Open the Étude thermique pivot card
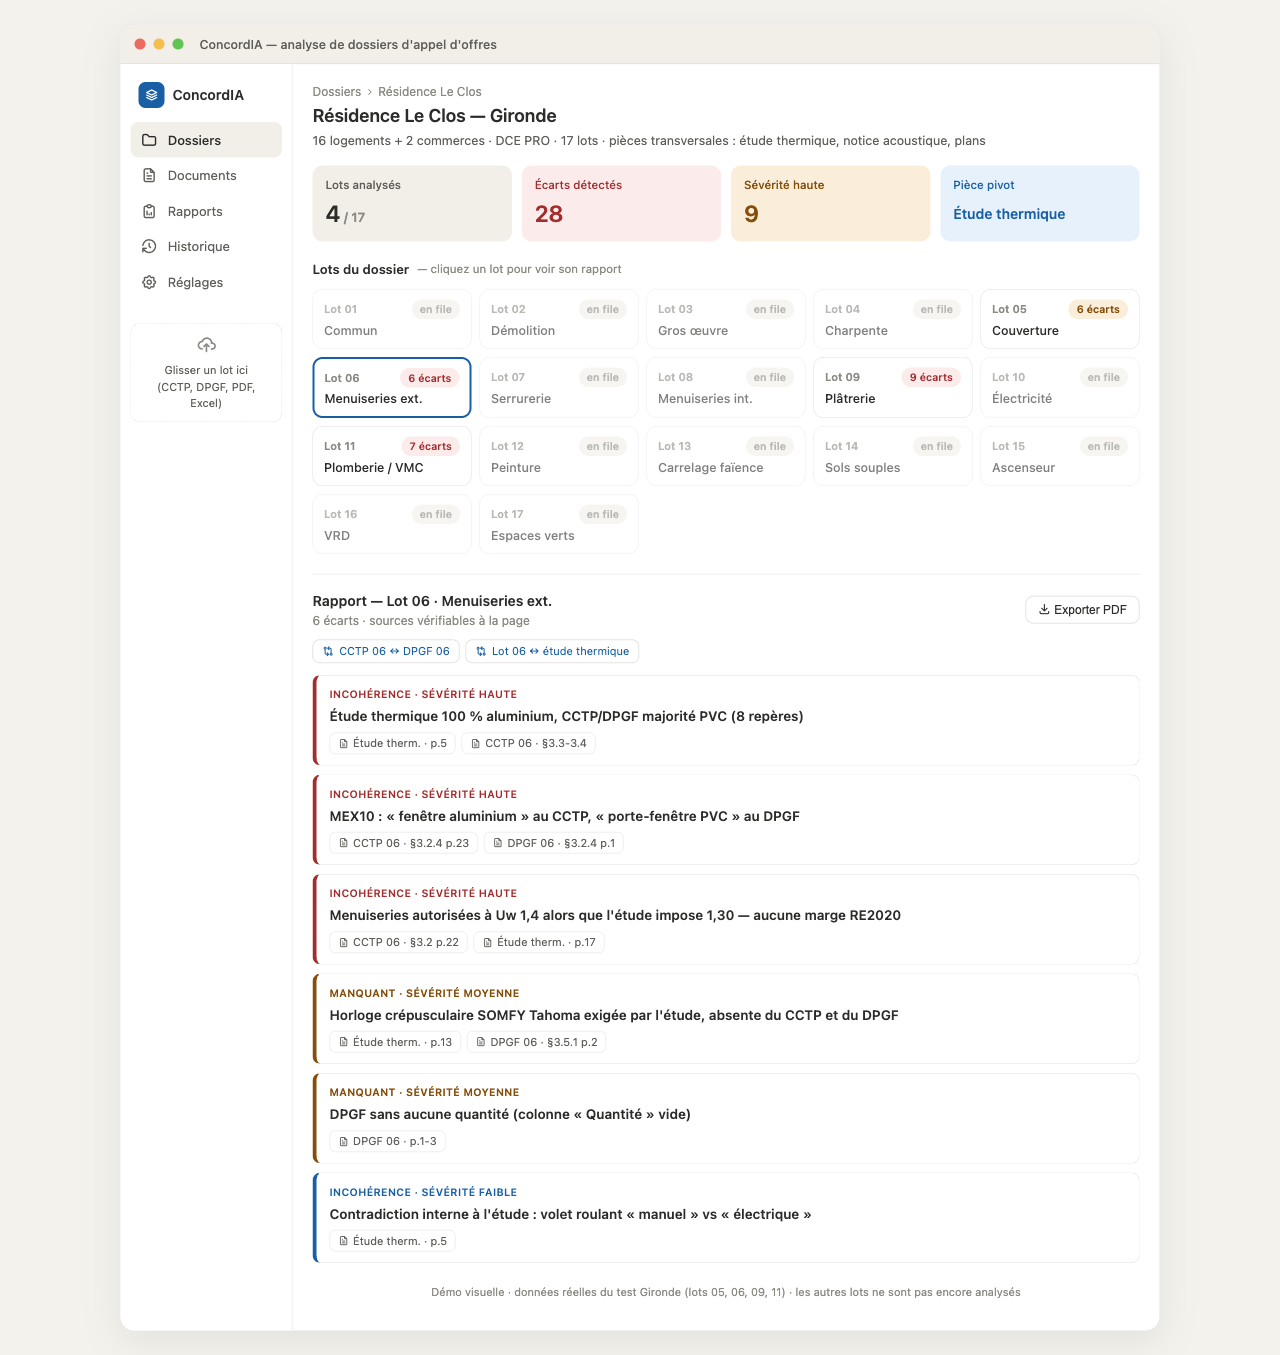This screenshot has width=1280, height=1355. [1040, 203]
